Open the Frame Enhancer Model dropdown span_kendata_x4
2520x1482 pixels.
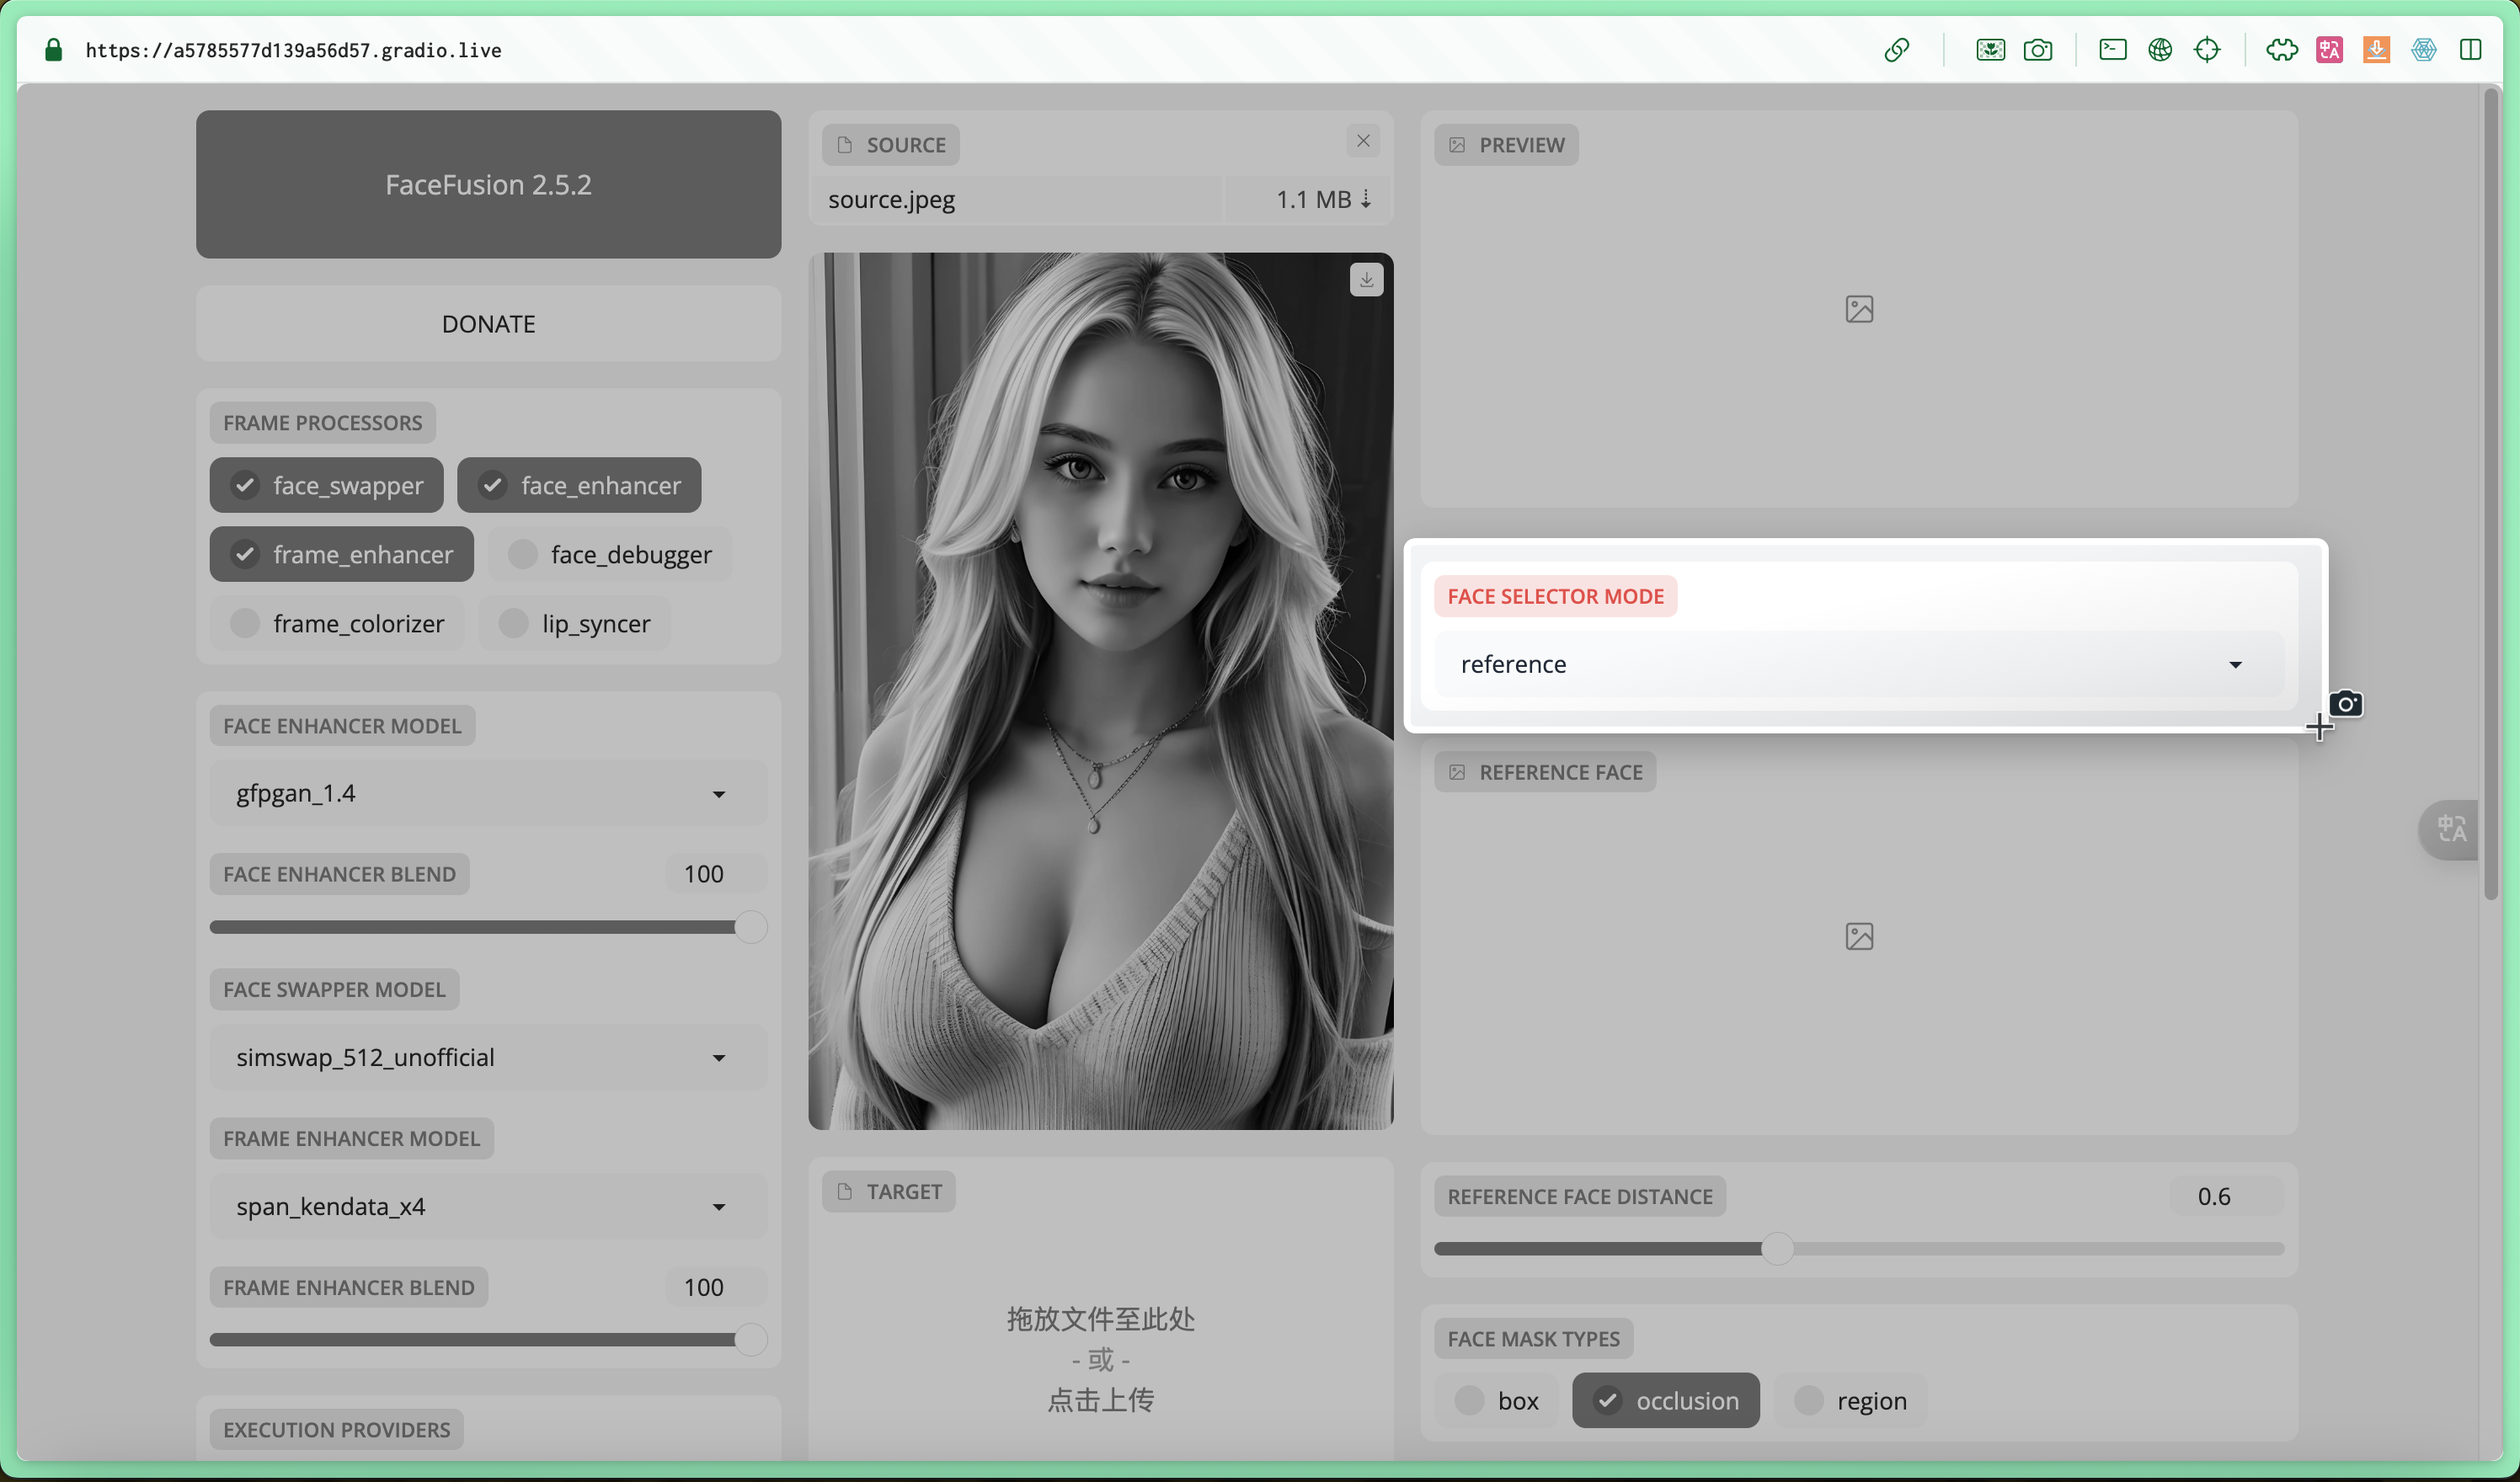coord(488,1206)
